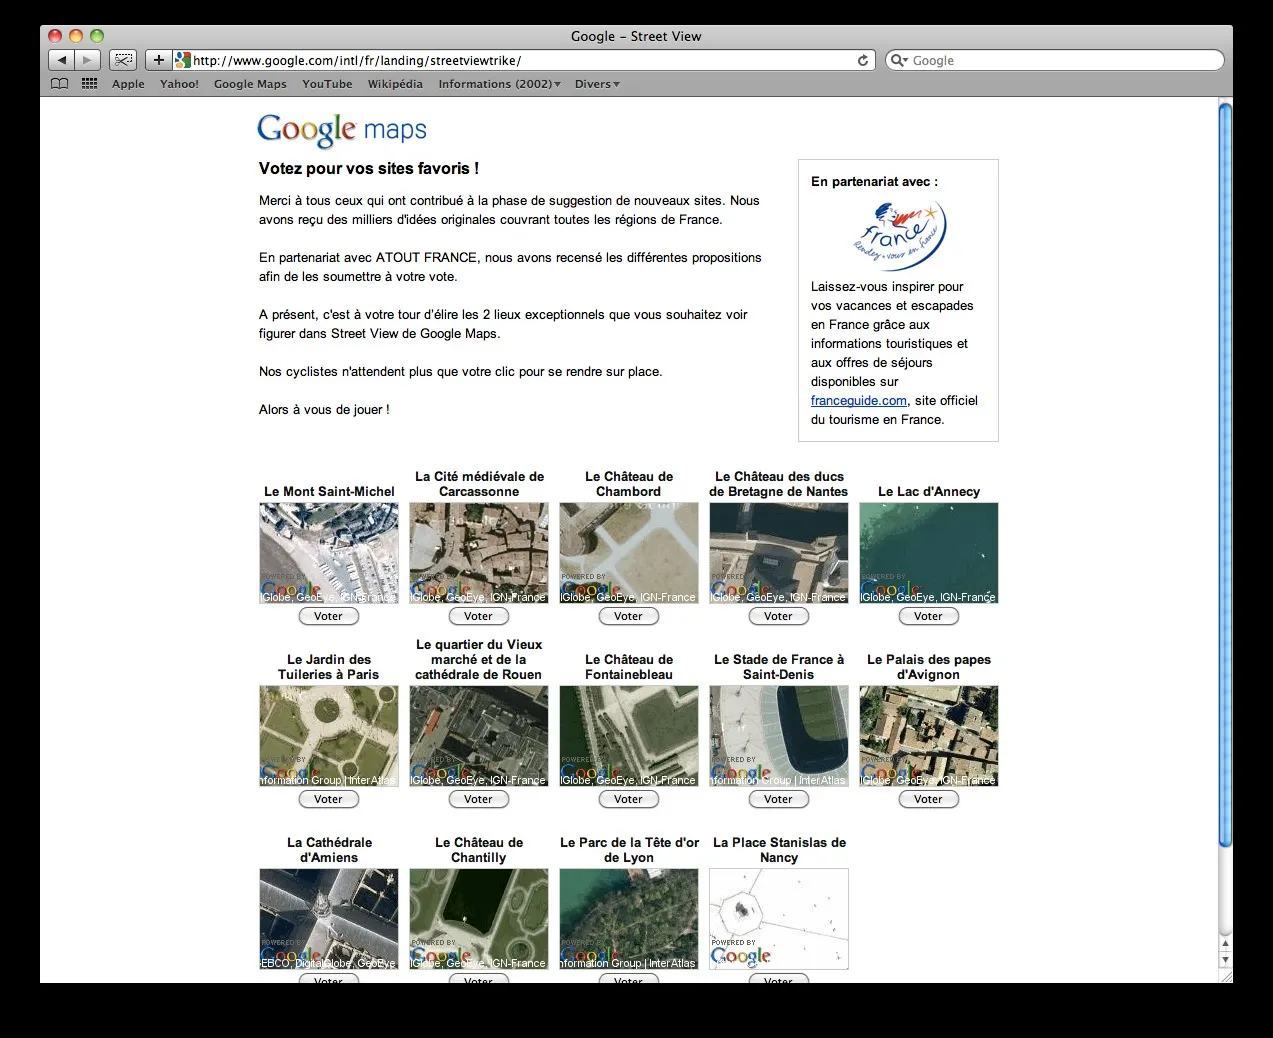Open Nantes château satellite thumbnail
The width and height of the screenshot is (1273, 1038).
point(779,553)
